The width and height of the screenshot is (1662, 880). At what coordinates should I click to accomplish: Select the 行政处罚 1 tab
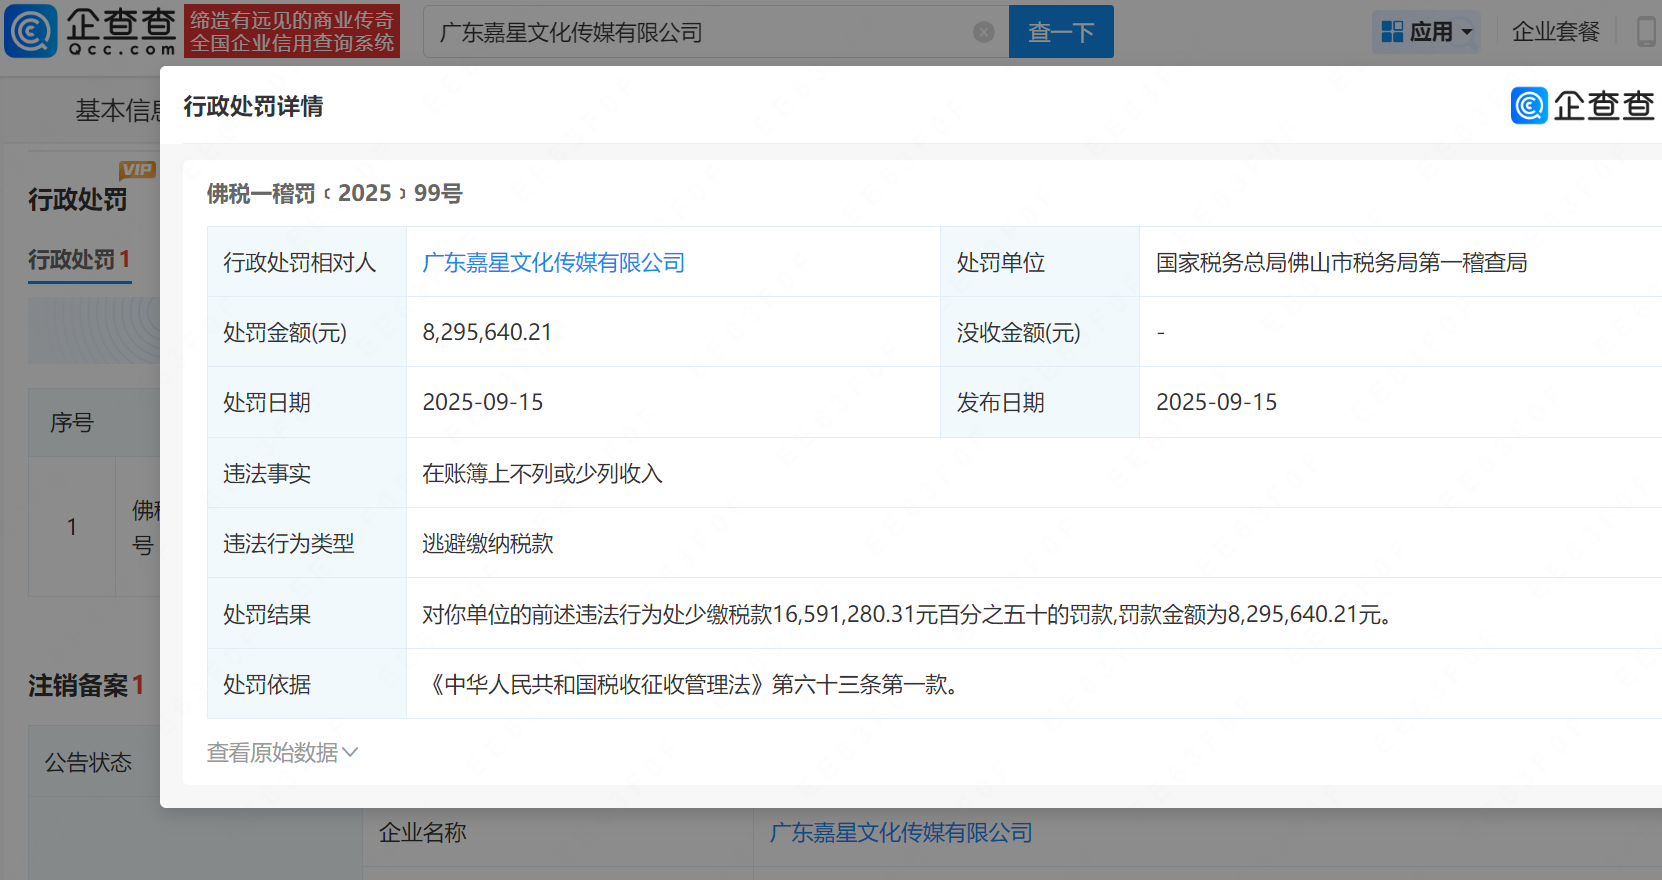pyautogui.click(x=79, y=260)
